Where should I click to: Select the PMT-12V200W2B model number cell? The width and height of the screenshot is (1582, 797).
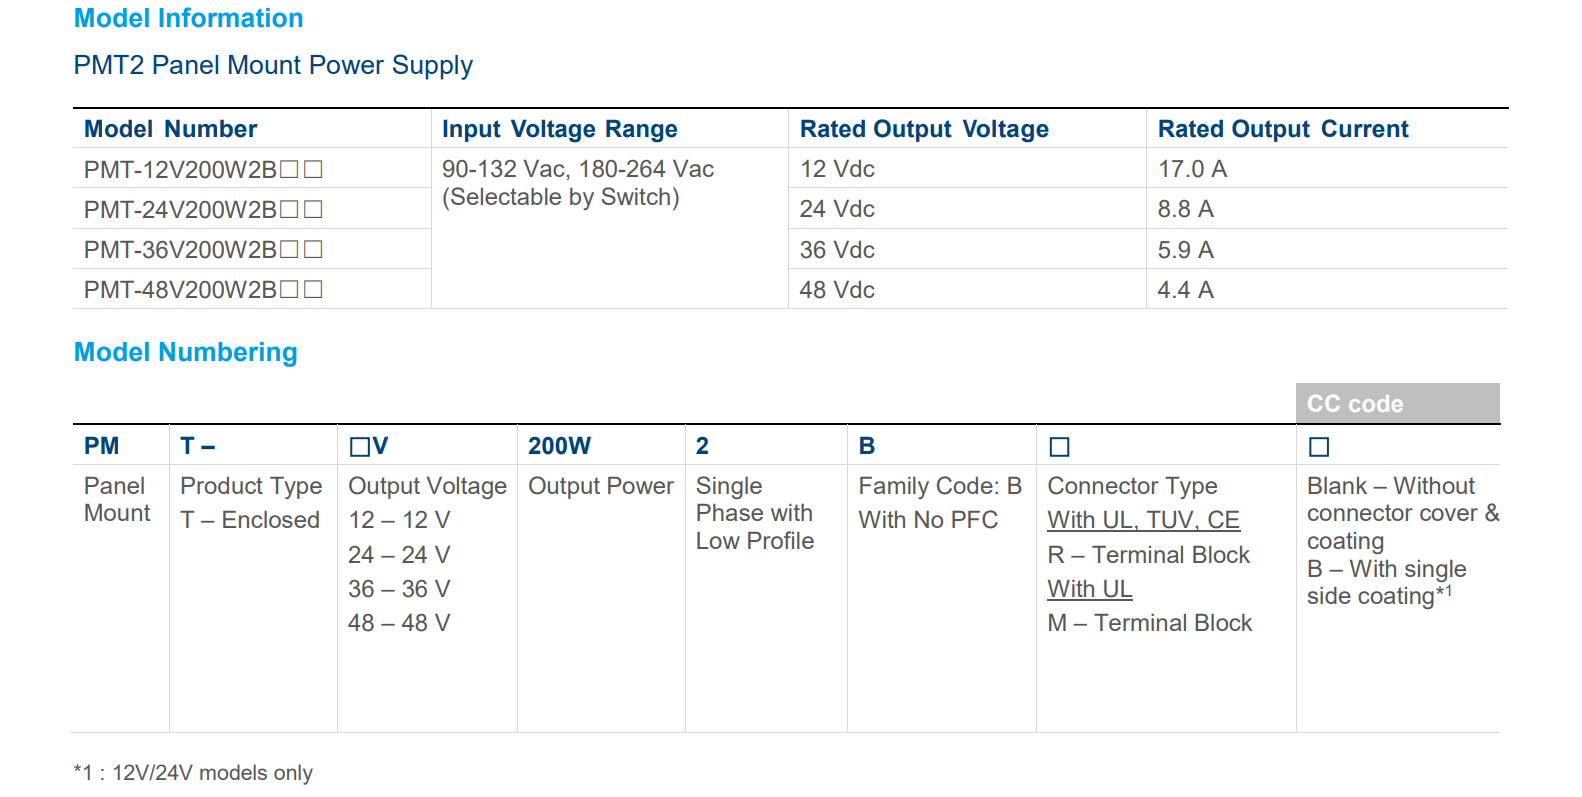(203, 169)
